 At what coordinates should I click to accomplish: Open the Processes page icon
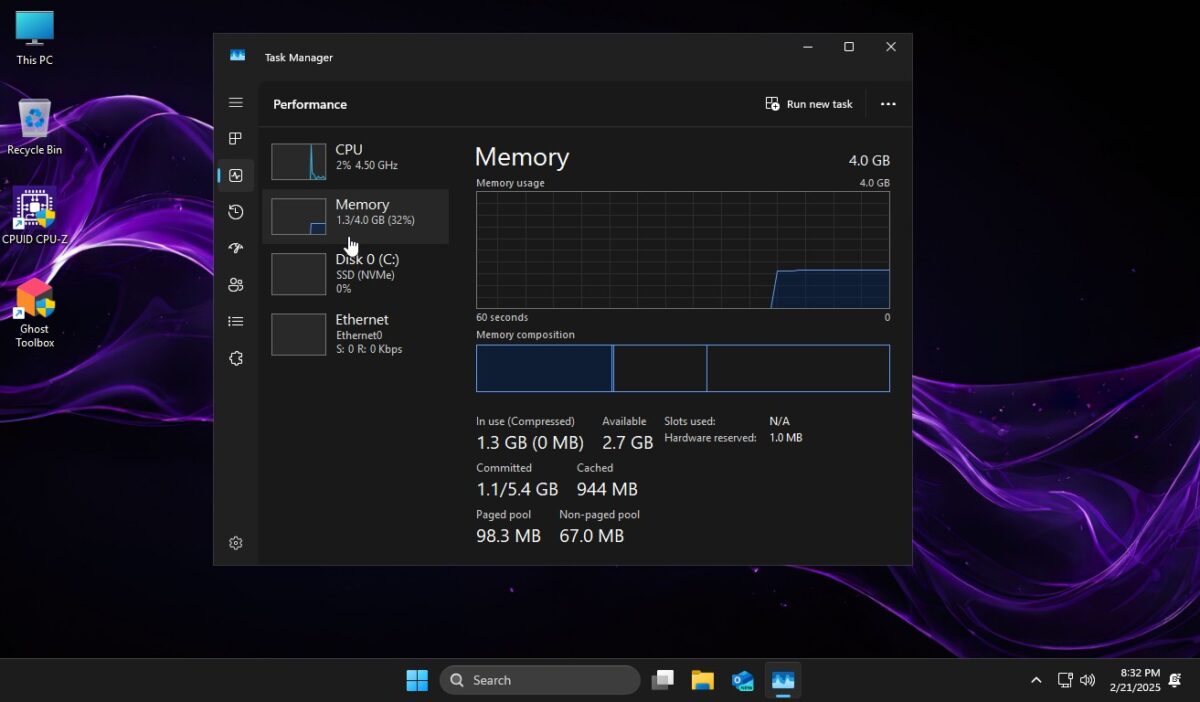[236, 138]
